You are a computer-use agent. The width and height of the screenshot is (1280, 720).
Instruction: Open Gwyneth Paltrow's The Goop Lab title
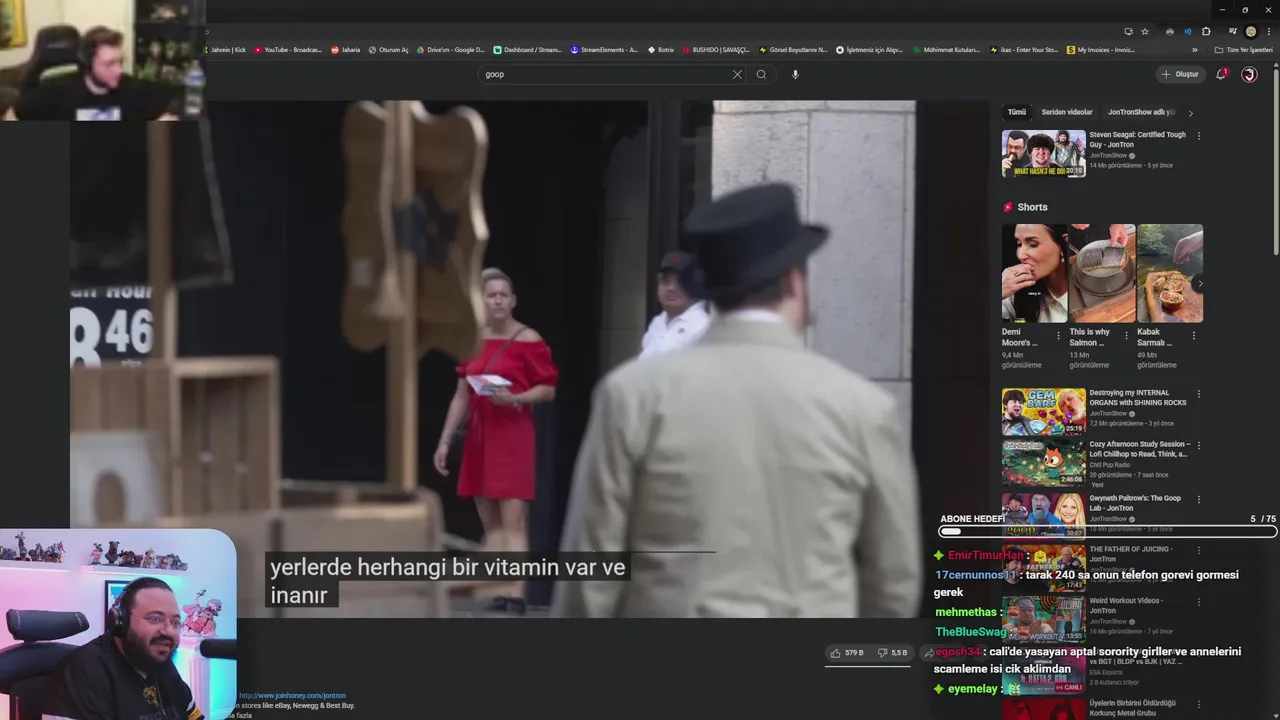(x=1135, y=503)
